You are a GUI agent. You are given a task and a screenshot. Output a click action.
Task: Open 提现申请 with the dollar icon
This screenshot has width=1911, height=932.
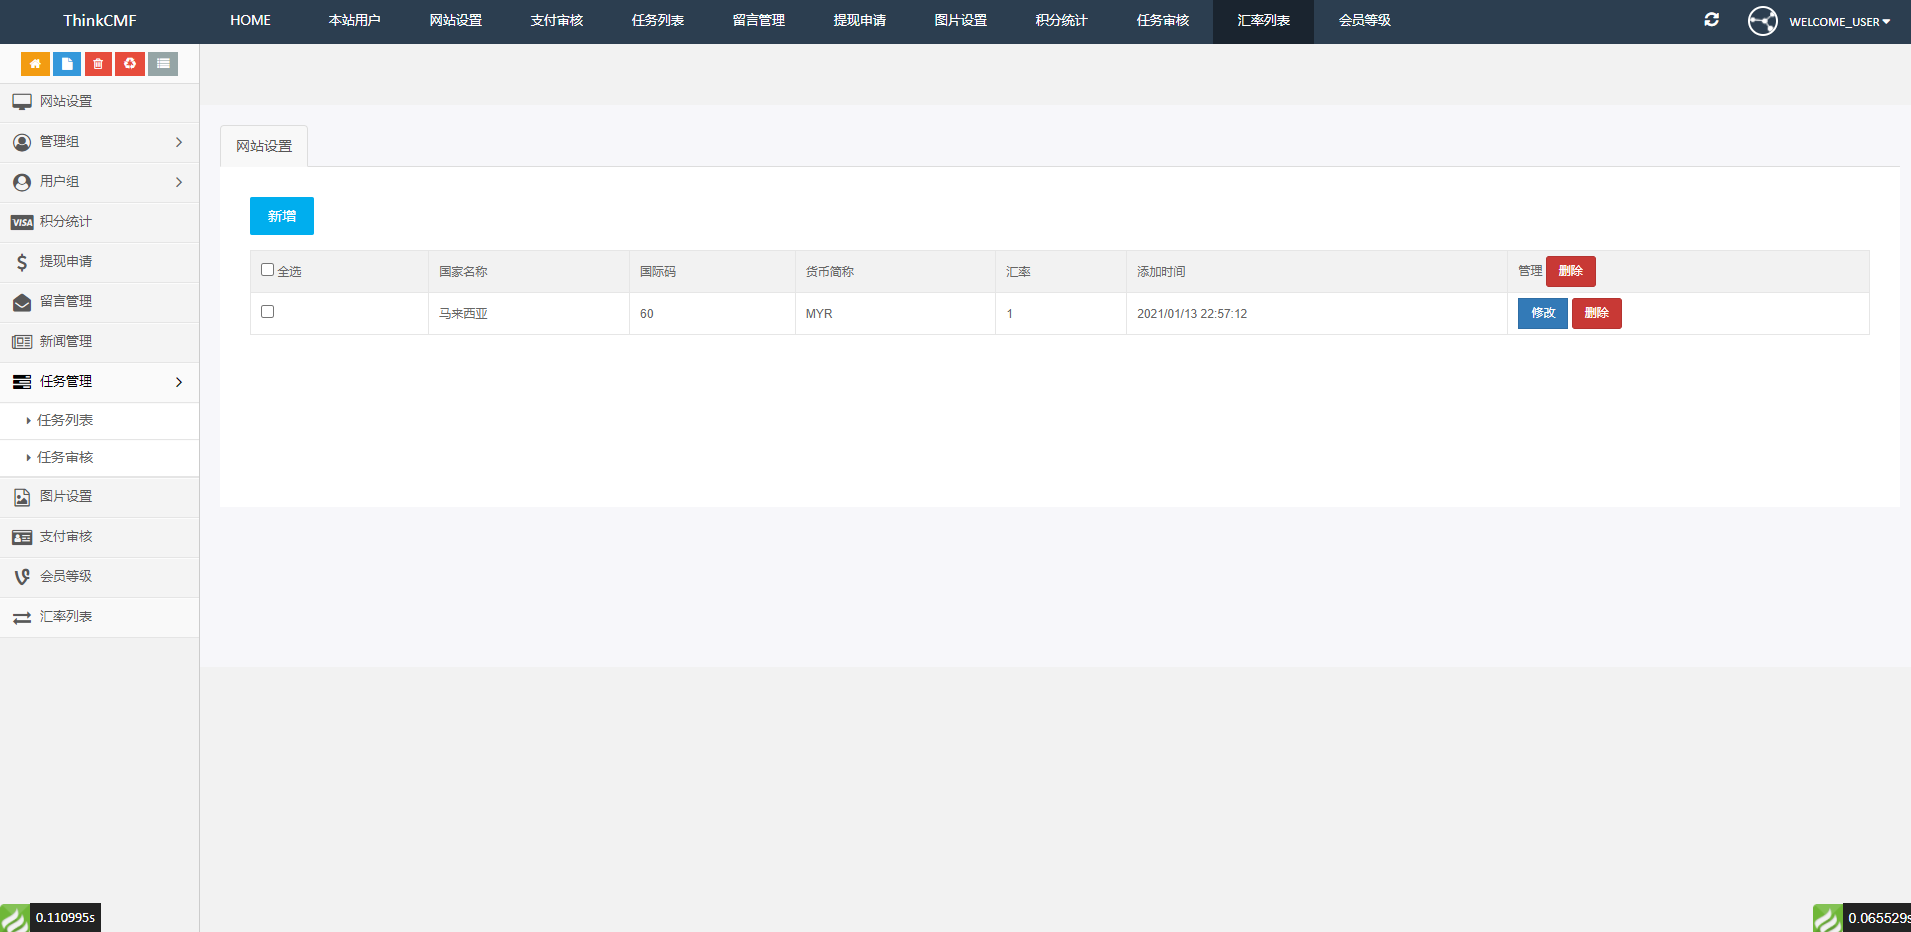(x=66, y=262)
